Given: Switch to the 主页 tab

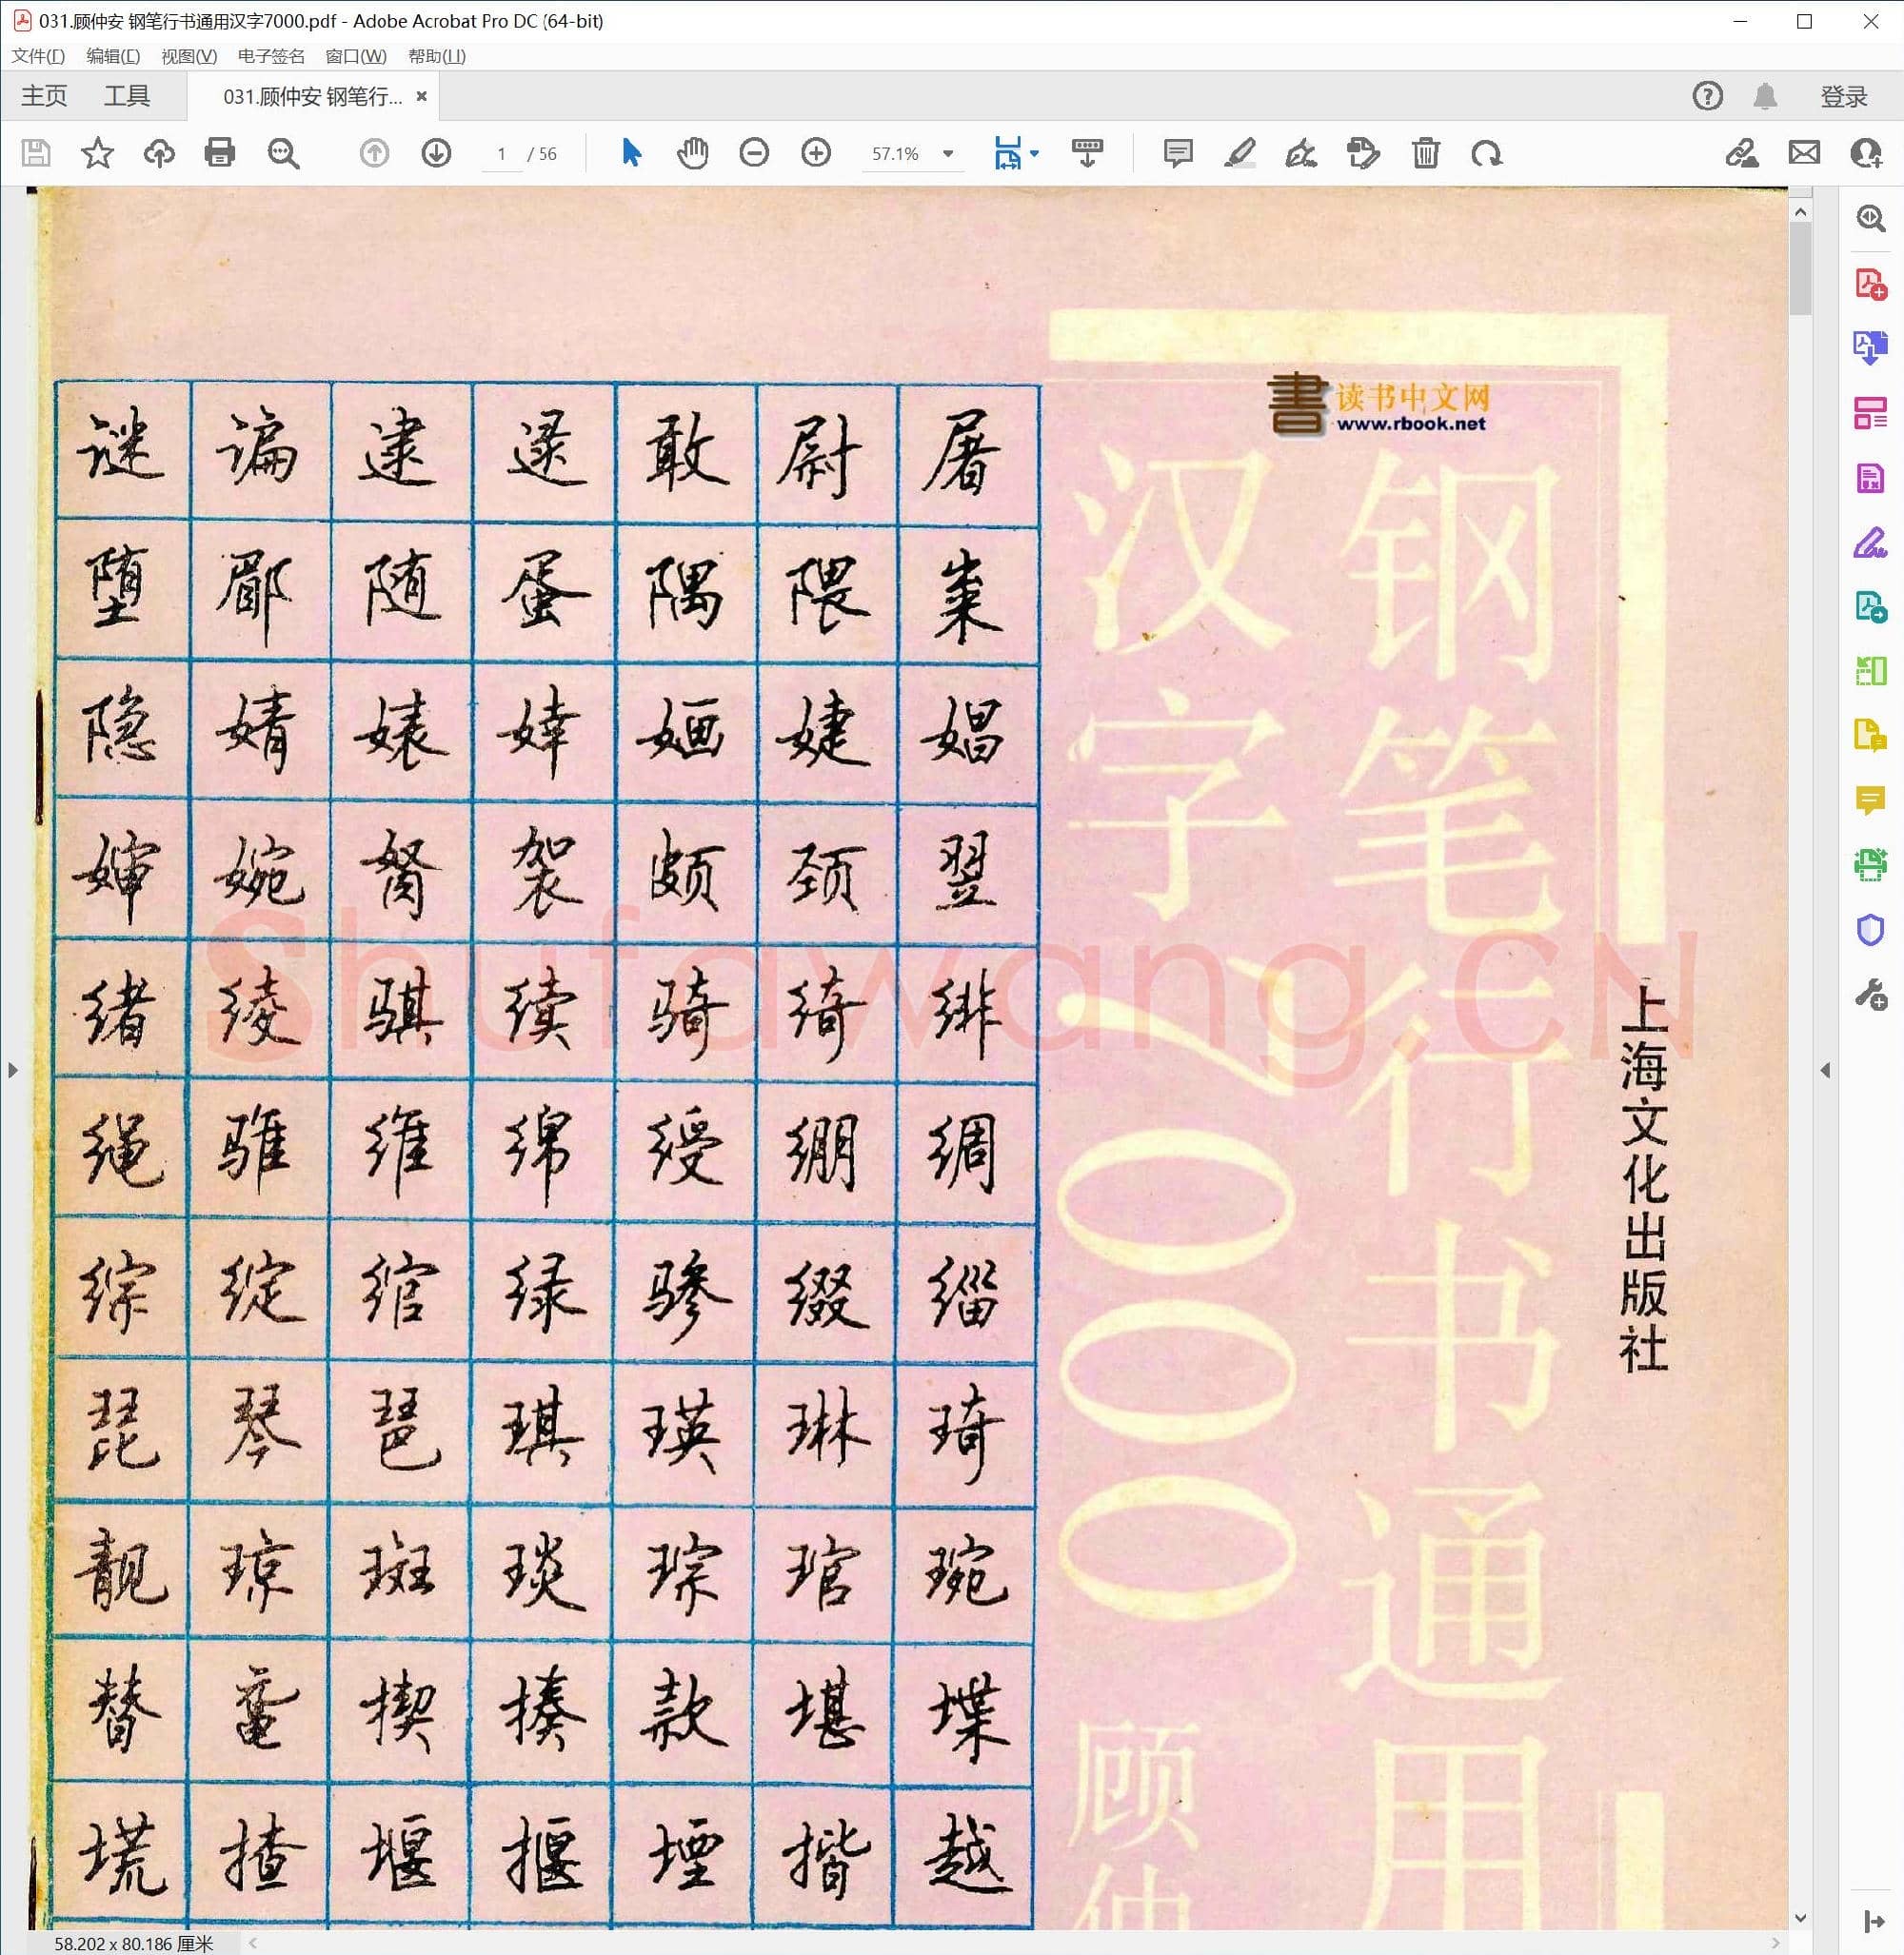Looking at the screenshot, I should click(45, 95).
